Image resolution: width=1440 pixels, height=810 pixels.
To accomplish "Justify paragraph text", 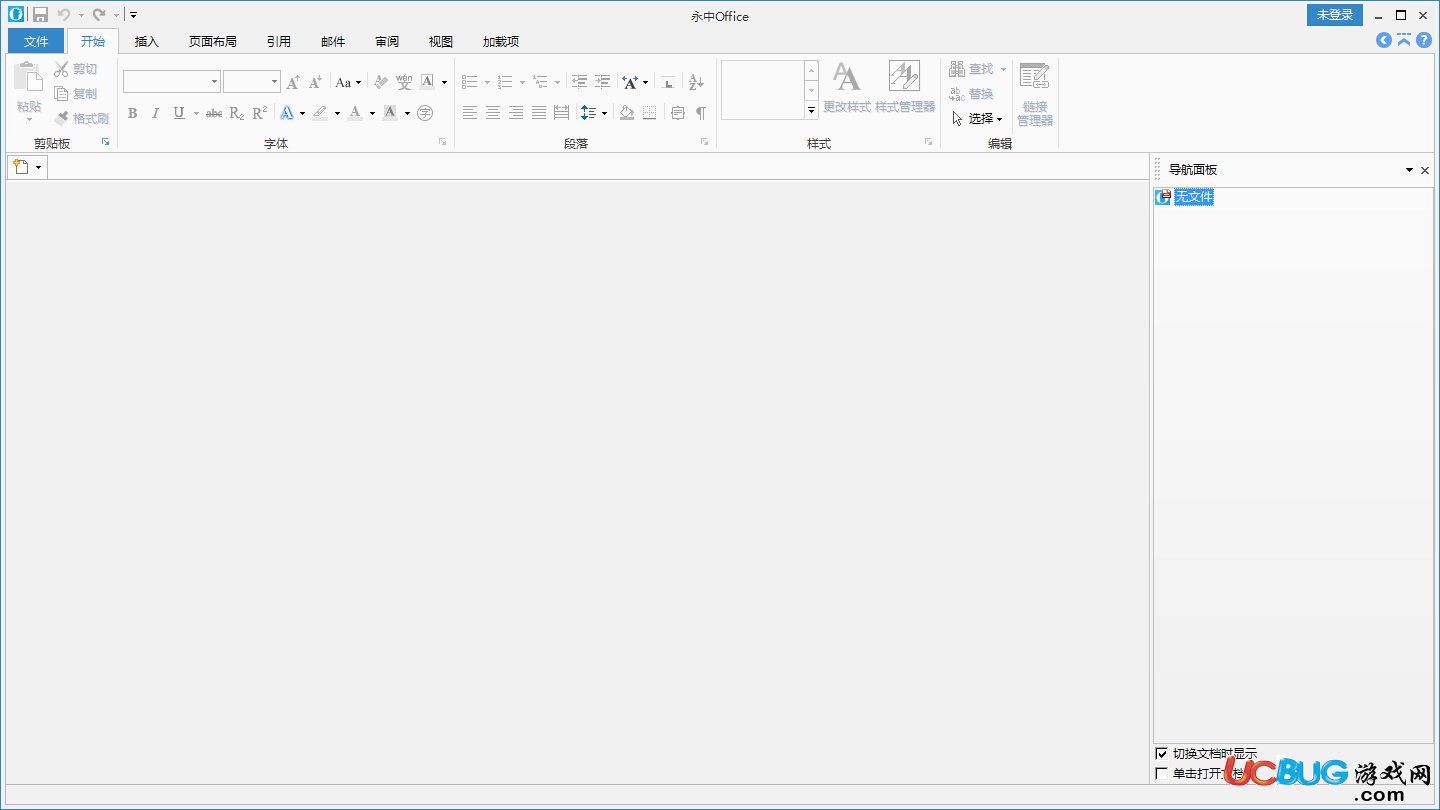I will tap(539, 113).
